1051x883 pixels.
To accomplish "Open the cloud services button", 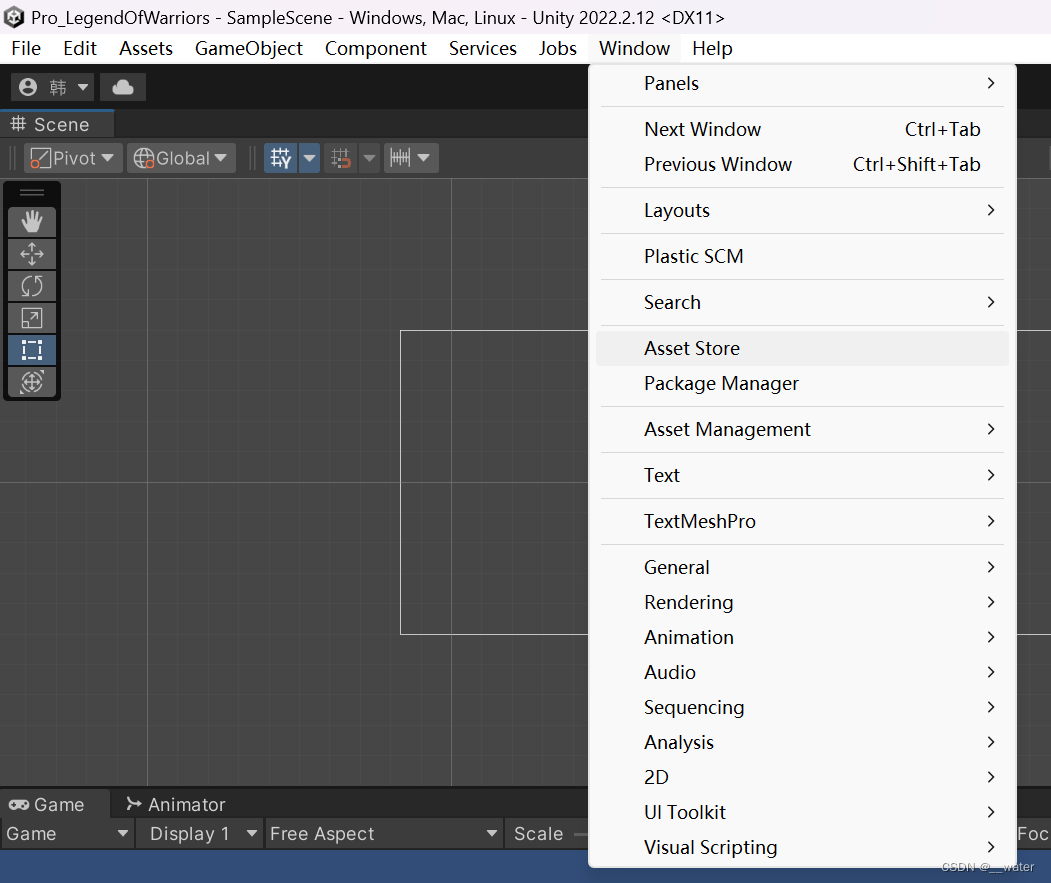I will 123,87.
